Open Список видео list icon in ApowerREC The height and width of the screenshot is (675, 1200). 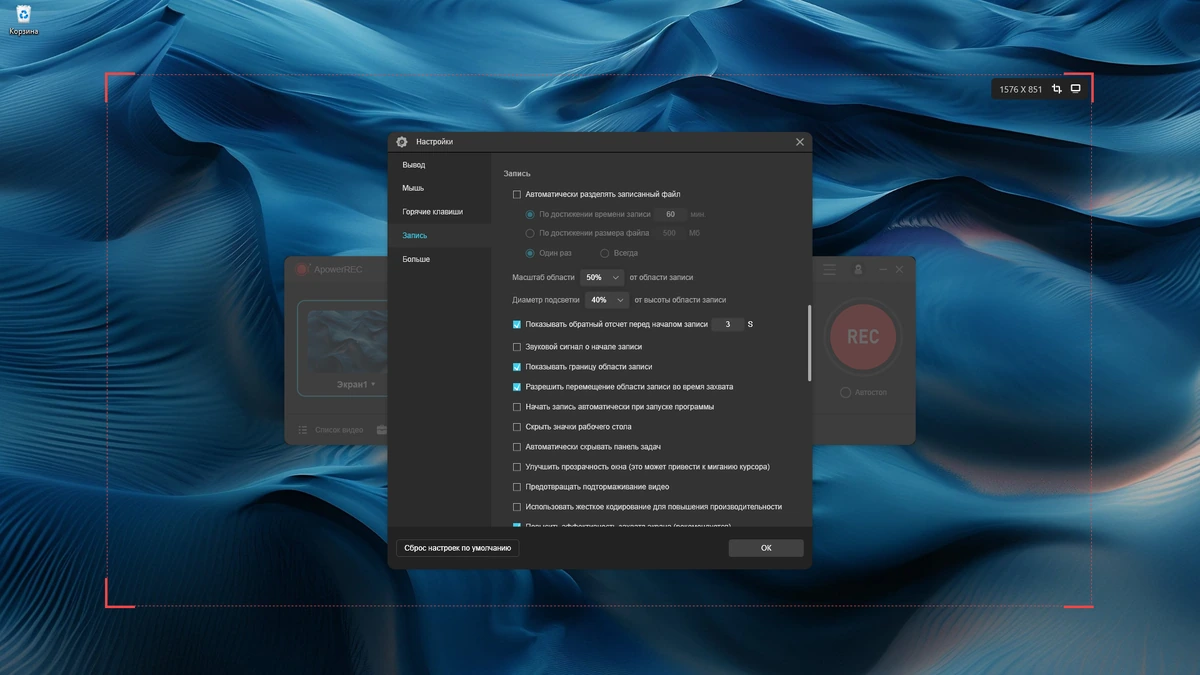coord(303,430)
